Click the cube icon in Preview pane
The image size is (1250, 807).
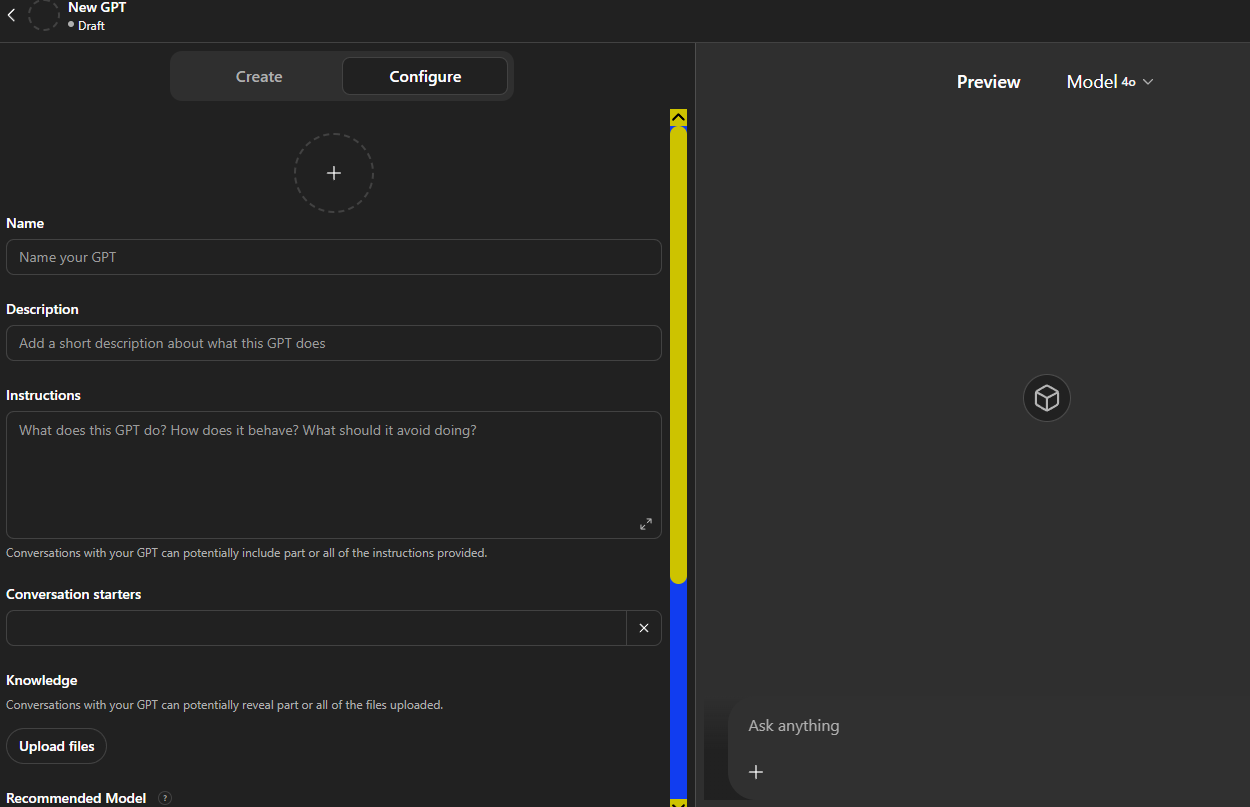pyautogui.click(x=1046, y=398)
